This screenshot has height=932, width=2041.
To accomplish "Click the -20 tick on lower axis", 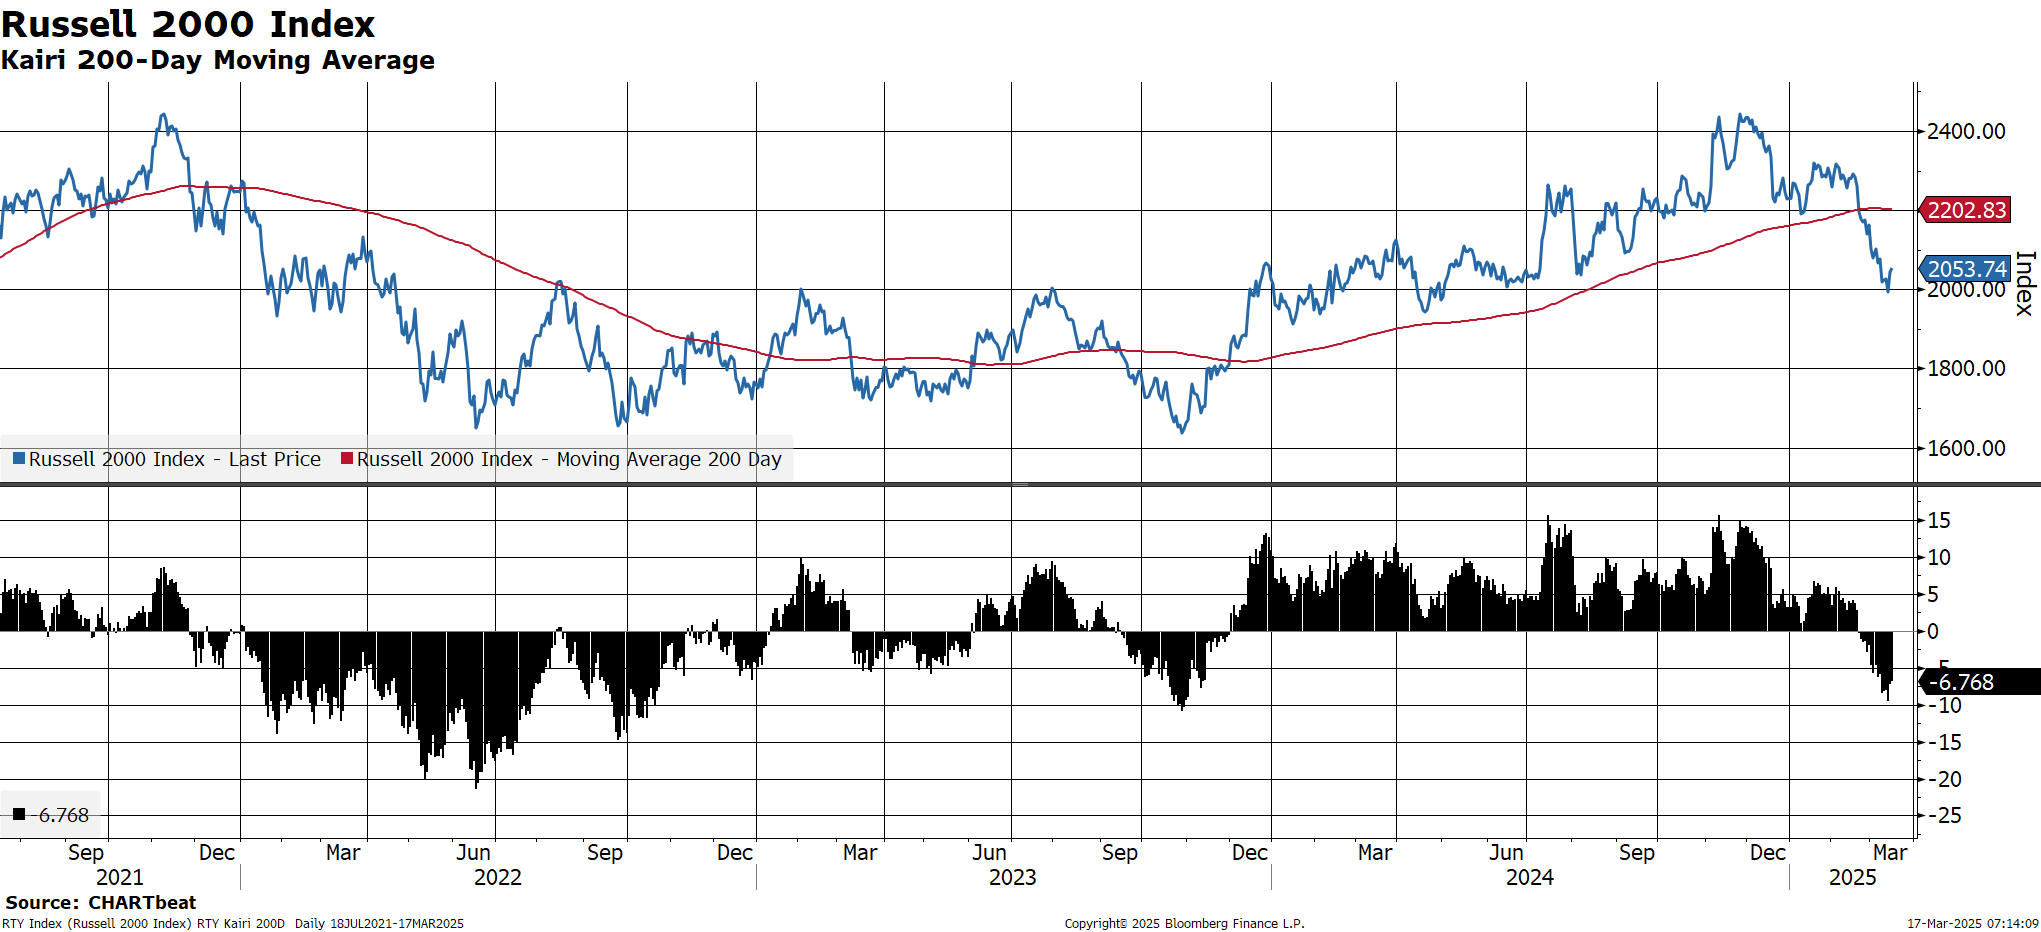I will click(x=1945, y=779).
